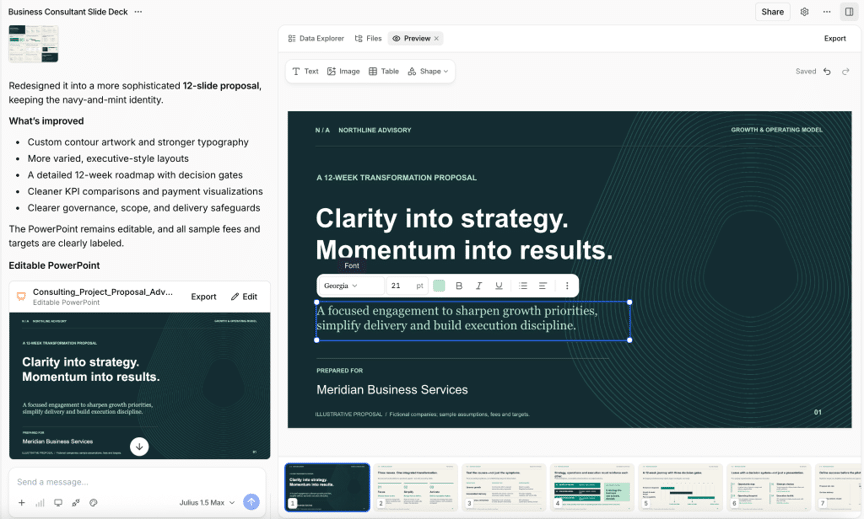Open the Shape dropdown
Image resolution: width=864 pixels, height=519 pixels.
coord(428,71)
